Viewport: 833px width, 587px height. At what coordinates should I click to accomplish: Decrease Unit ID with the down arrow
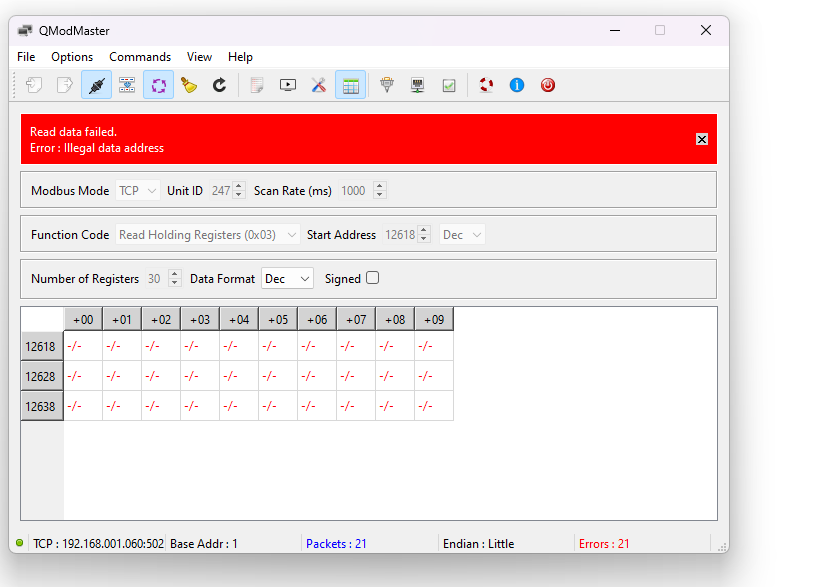point(239,195)
